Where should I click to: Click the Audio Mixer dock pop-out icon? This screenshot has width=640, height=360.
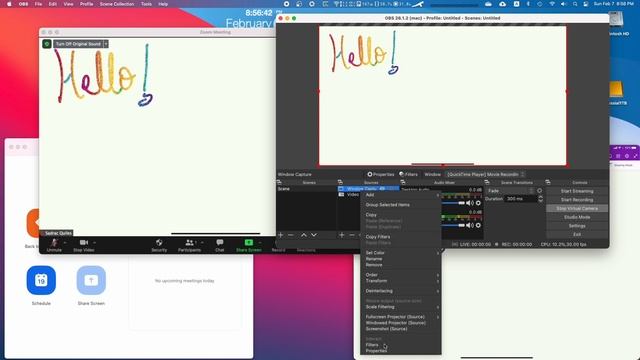click(403, 182)
